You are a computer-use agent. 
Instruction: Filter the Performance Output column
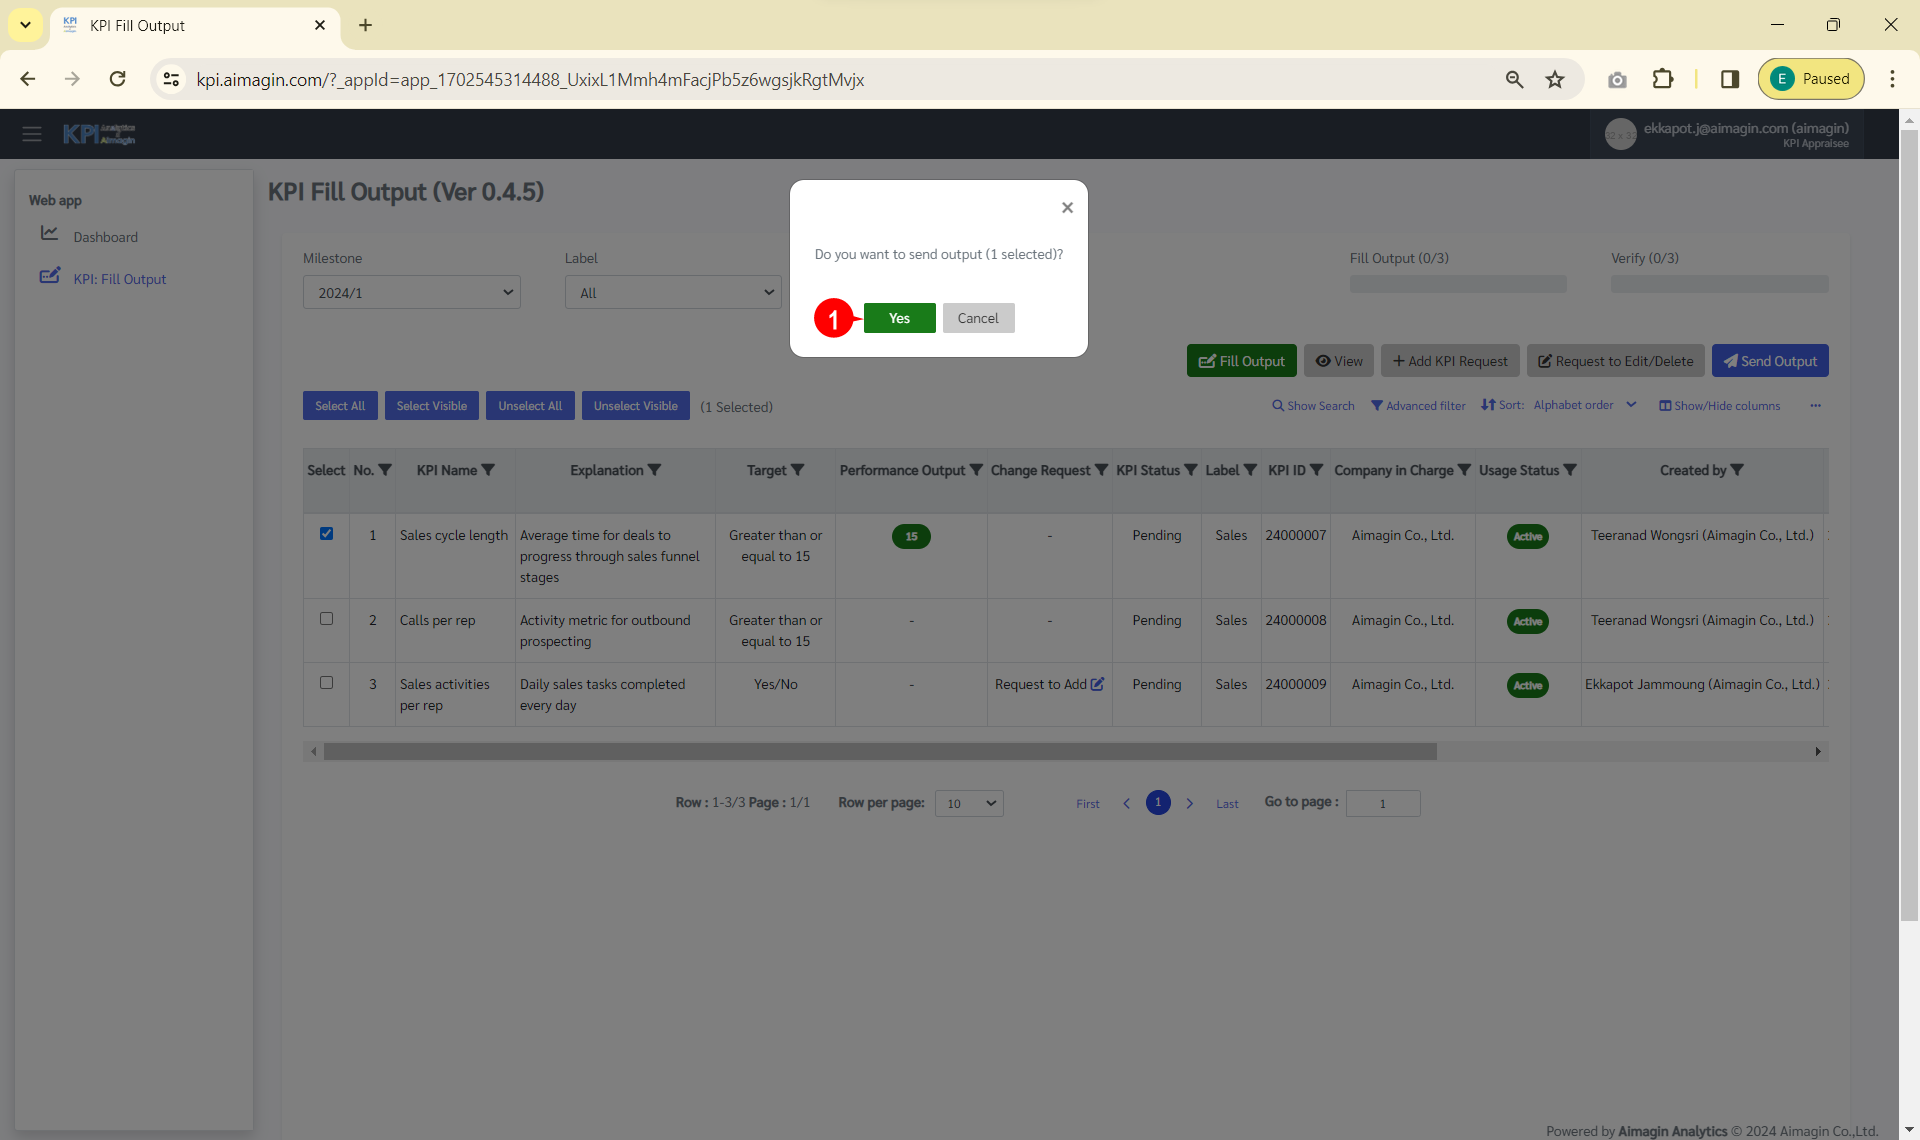(x=976, y=470)
